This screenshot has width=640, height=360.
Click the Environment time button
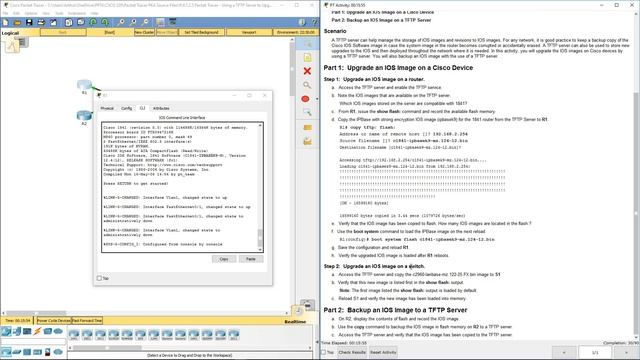(296, 32)
